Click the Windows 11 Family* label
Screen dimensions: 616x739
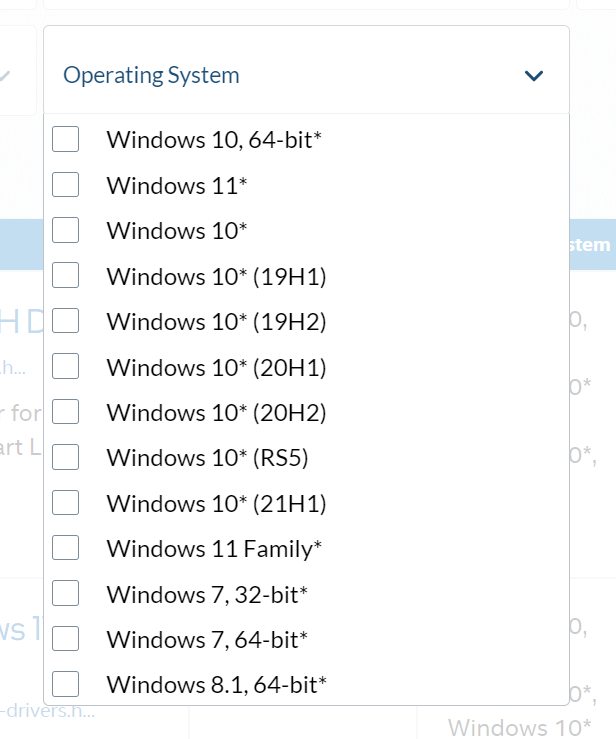point(214,549)
